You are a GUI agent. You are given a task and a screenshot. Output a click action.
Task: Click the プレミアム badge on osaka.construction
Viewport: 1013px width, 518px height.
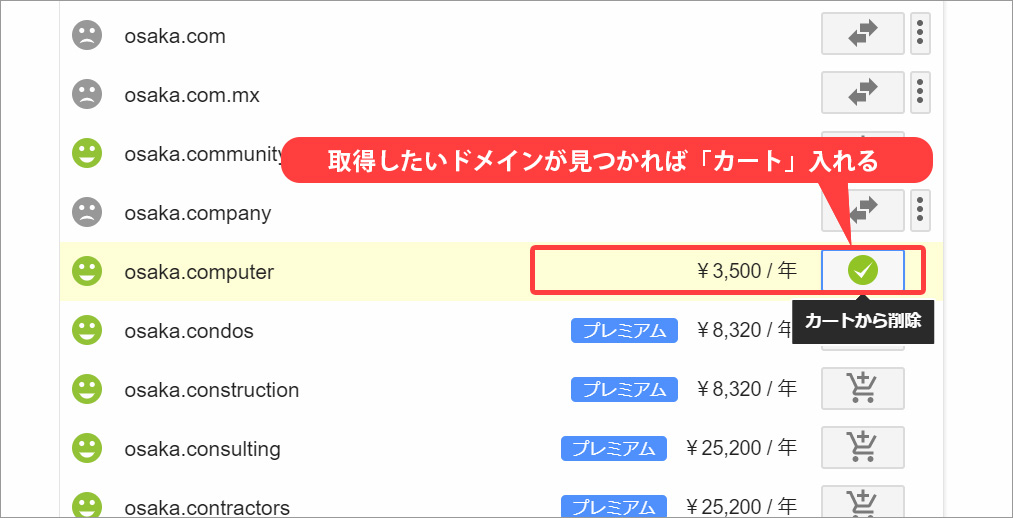(624, 389)
